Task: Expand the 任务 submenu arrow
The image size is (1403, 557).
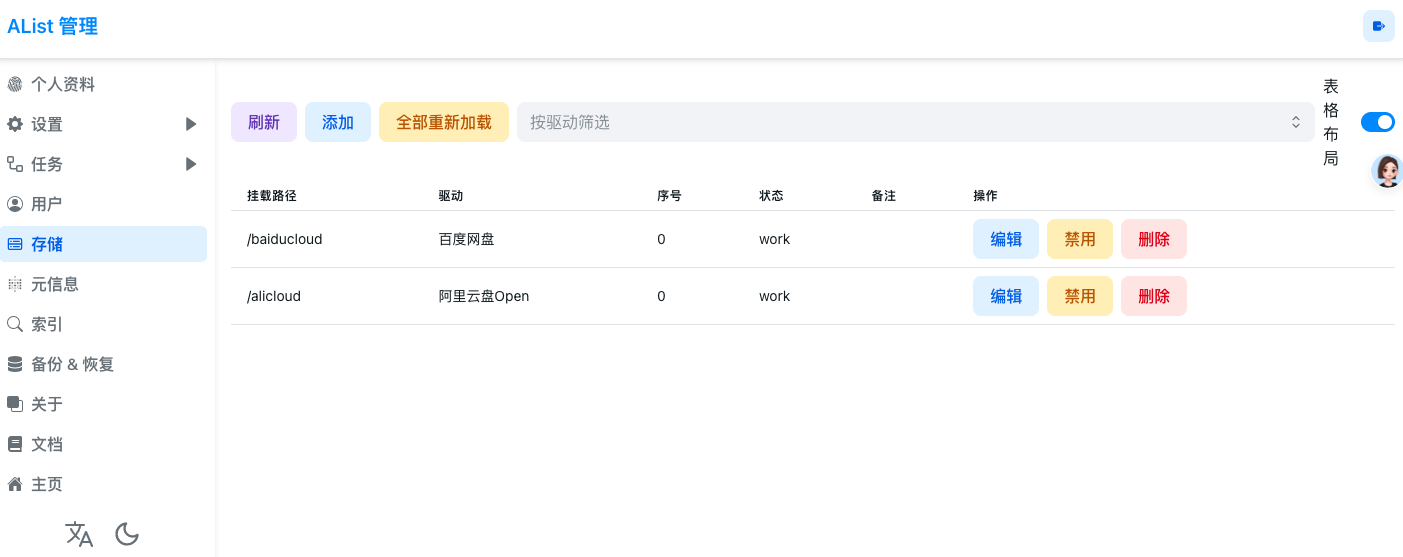Action: [191, 164]
